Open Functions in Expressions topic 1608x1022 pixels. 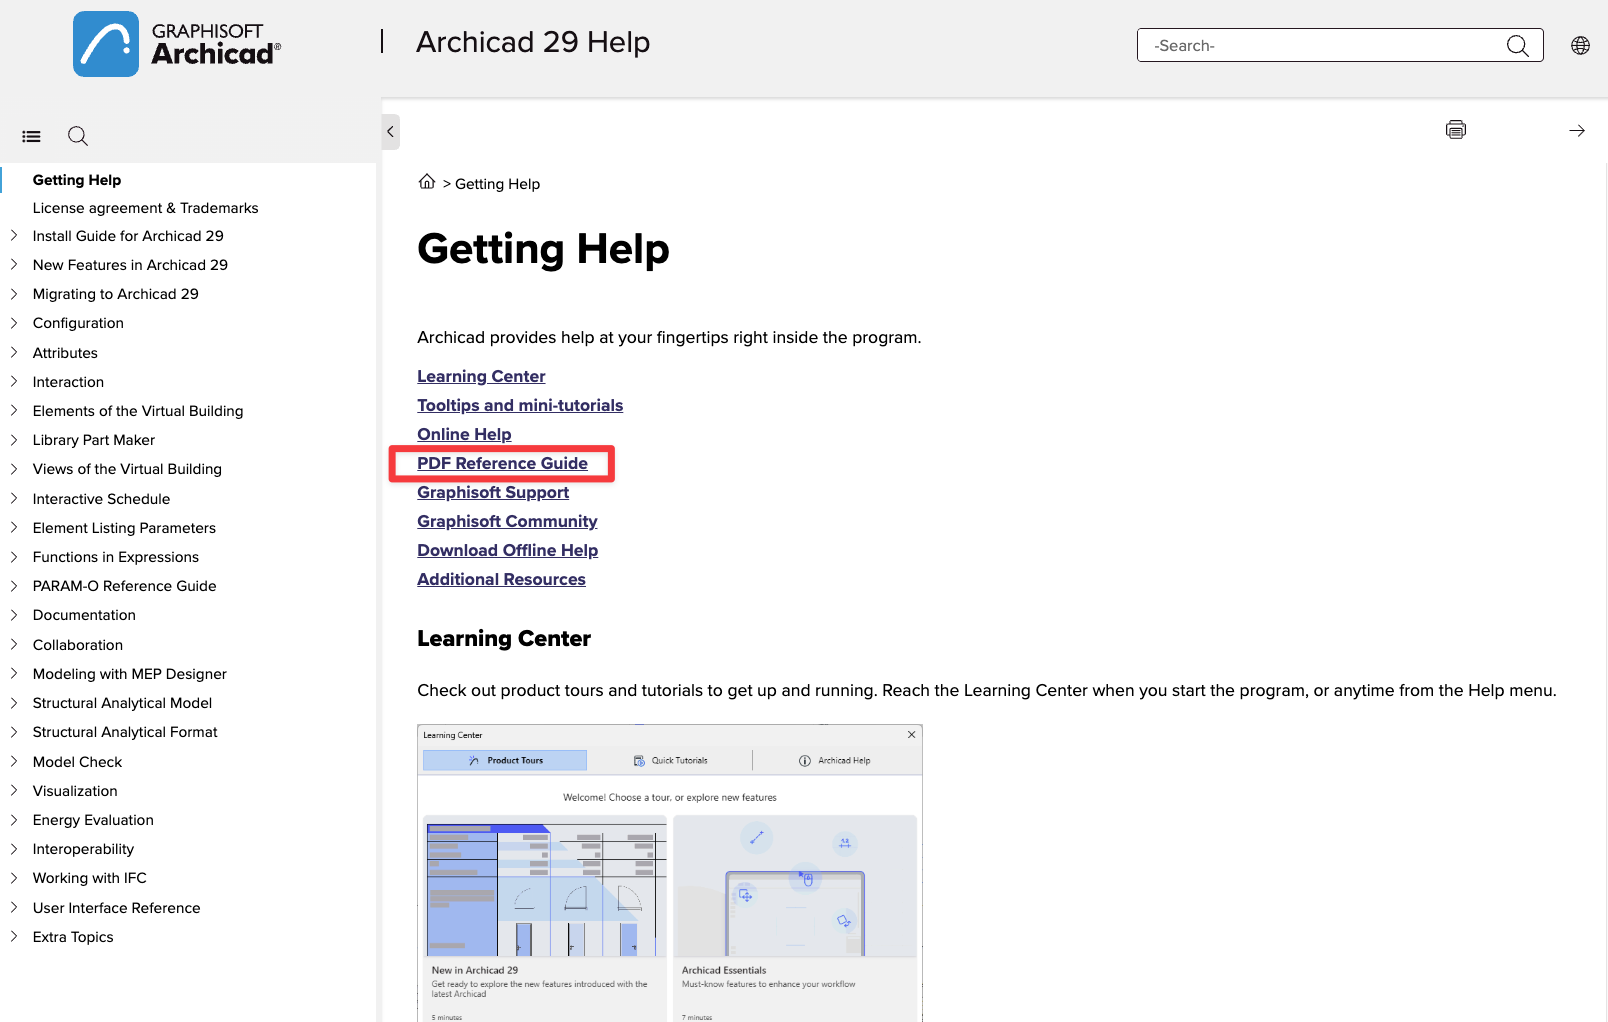pyautogui.click(x=116, y=557)
